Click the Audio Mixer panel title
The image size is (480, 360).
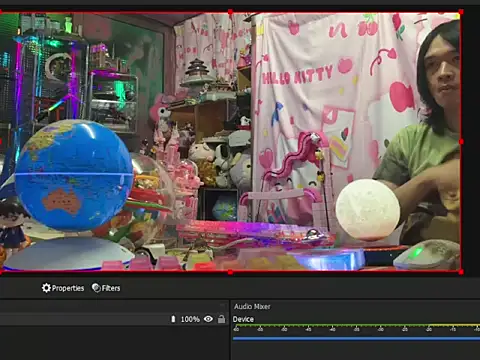pyautogui.click(x=252, y=306)
